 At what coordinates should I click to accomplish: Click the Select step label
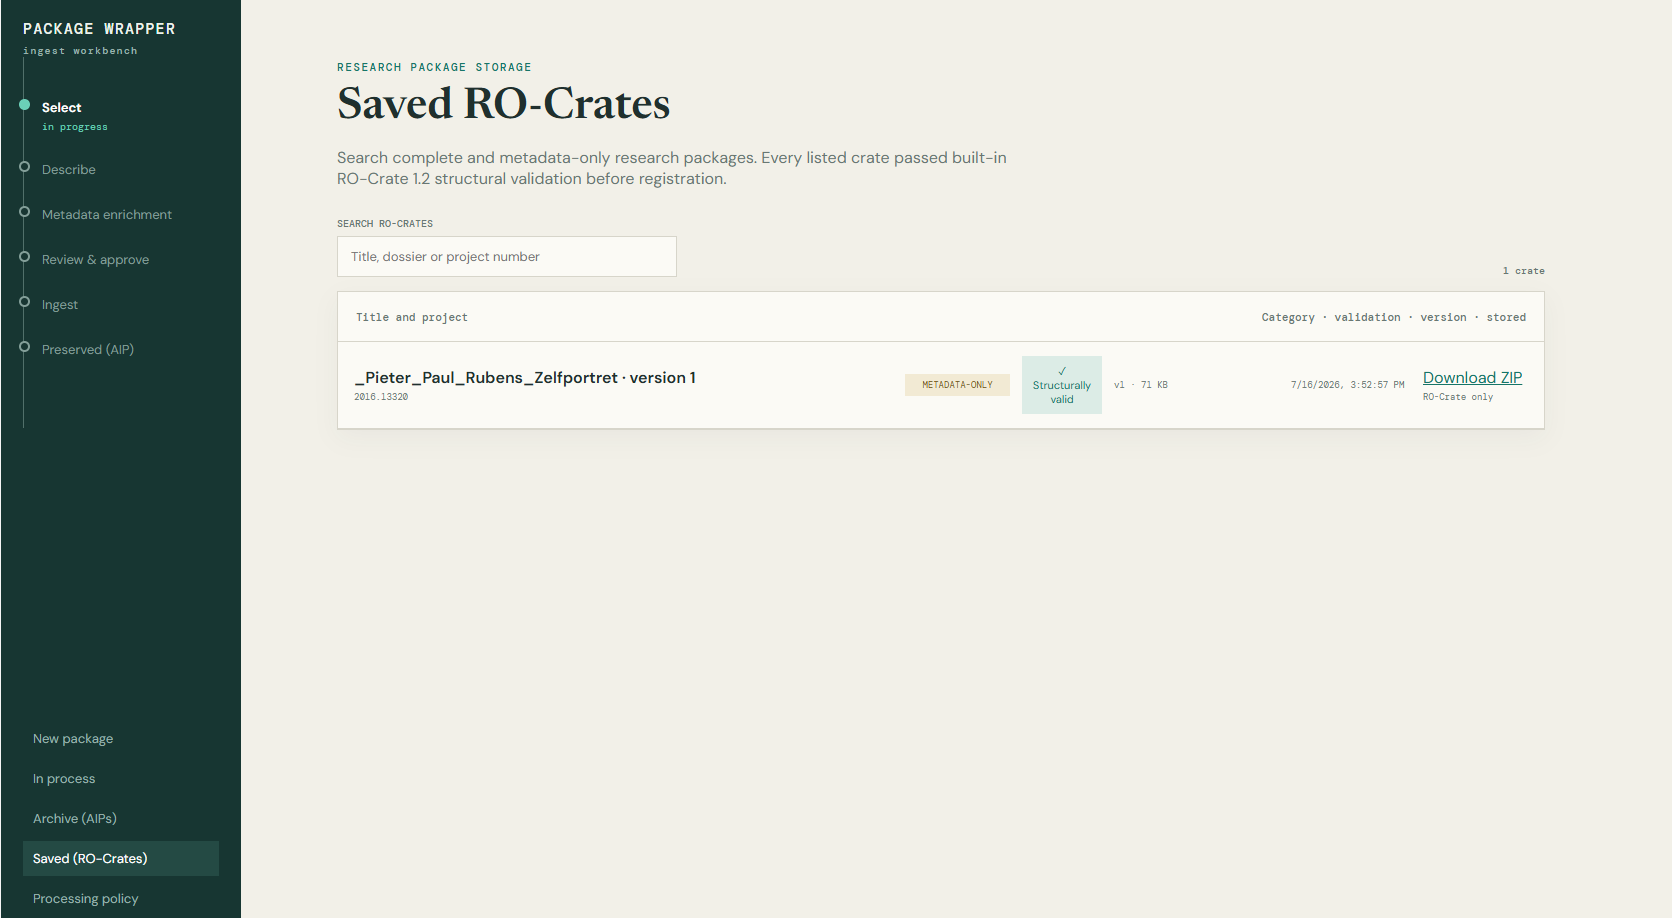[x=62, y=108]
